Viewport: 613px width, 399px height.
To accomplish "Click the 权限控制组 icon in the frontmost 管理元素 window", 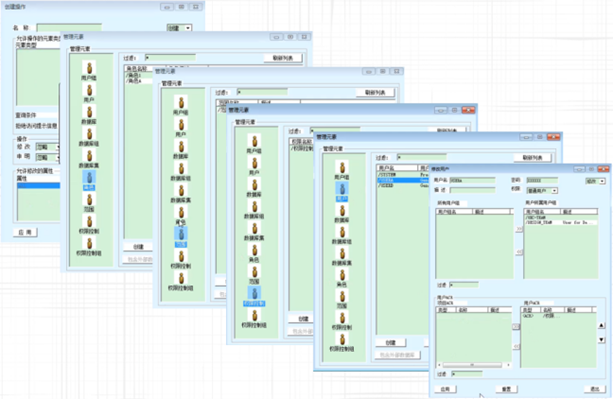I will pyautogui.click(x=342, y=342).
